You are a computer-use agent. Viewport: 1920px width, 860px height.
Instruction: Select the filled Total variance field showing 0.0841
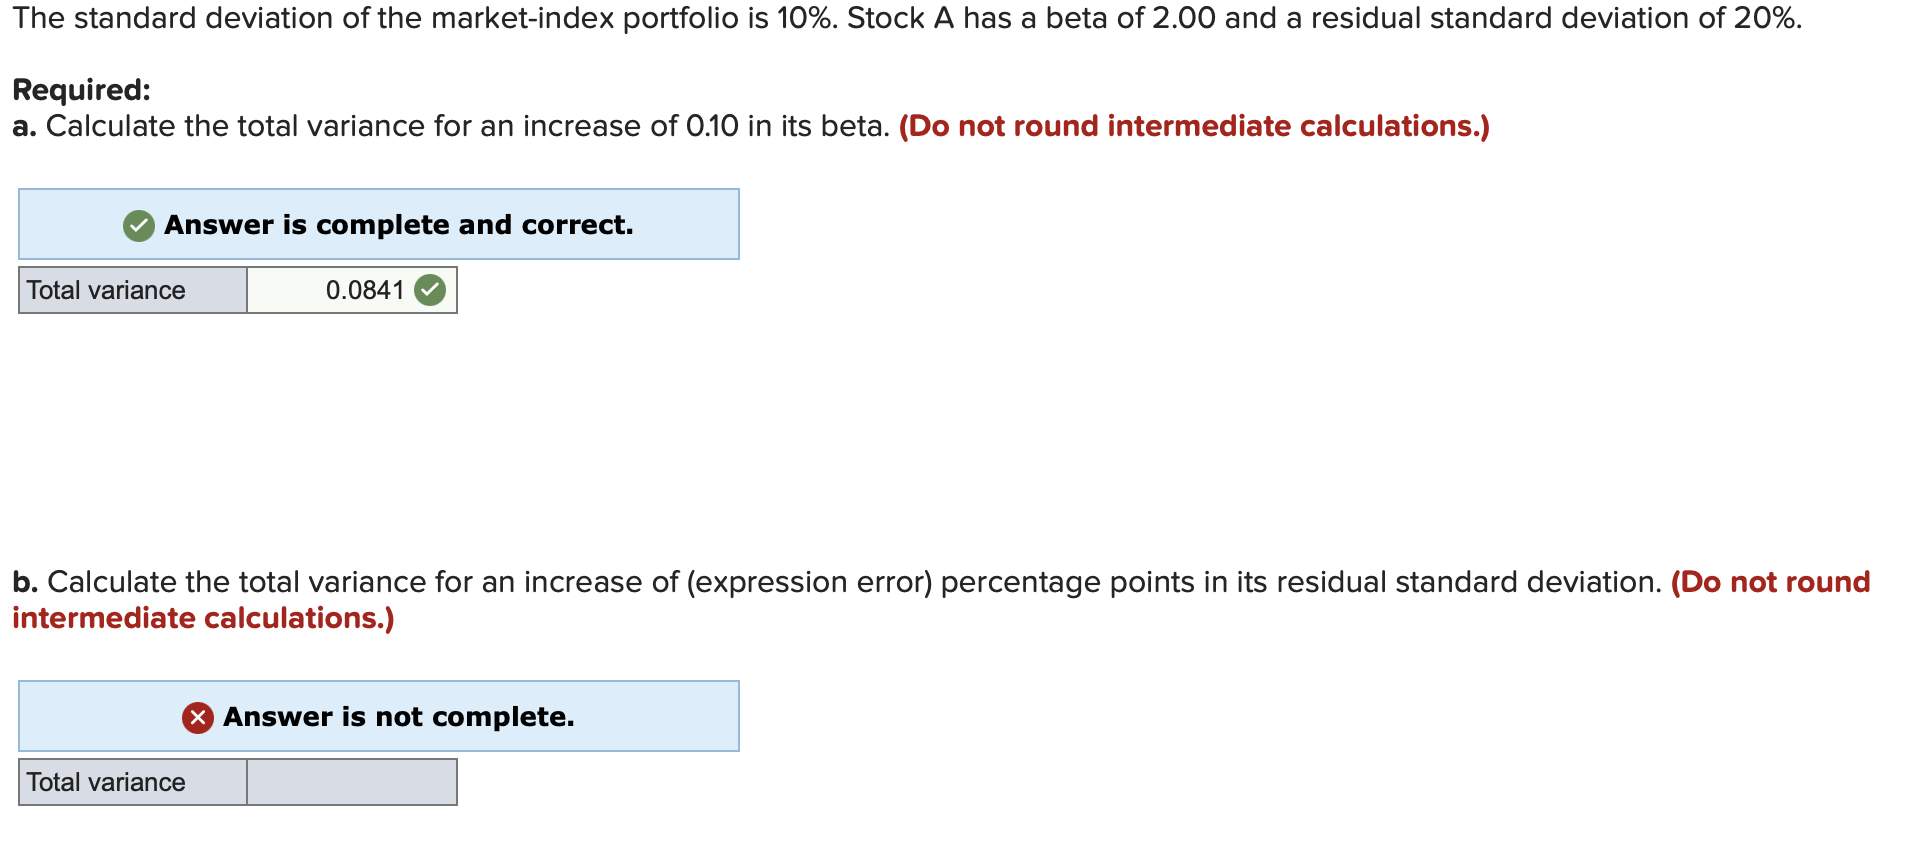[352, 290]
